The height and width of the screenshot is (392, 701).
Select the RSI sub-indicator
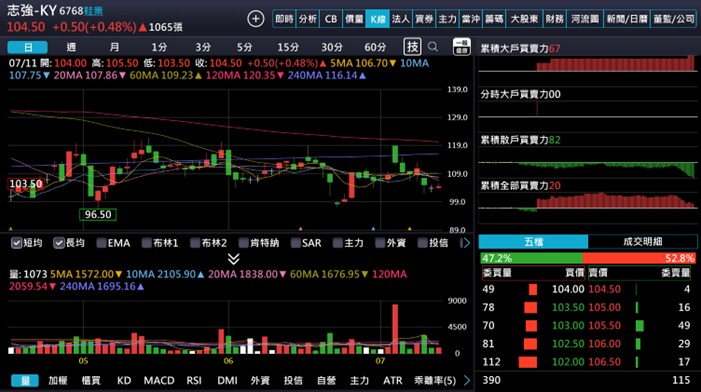(194, 380)
